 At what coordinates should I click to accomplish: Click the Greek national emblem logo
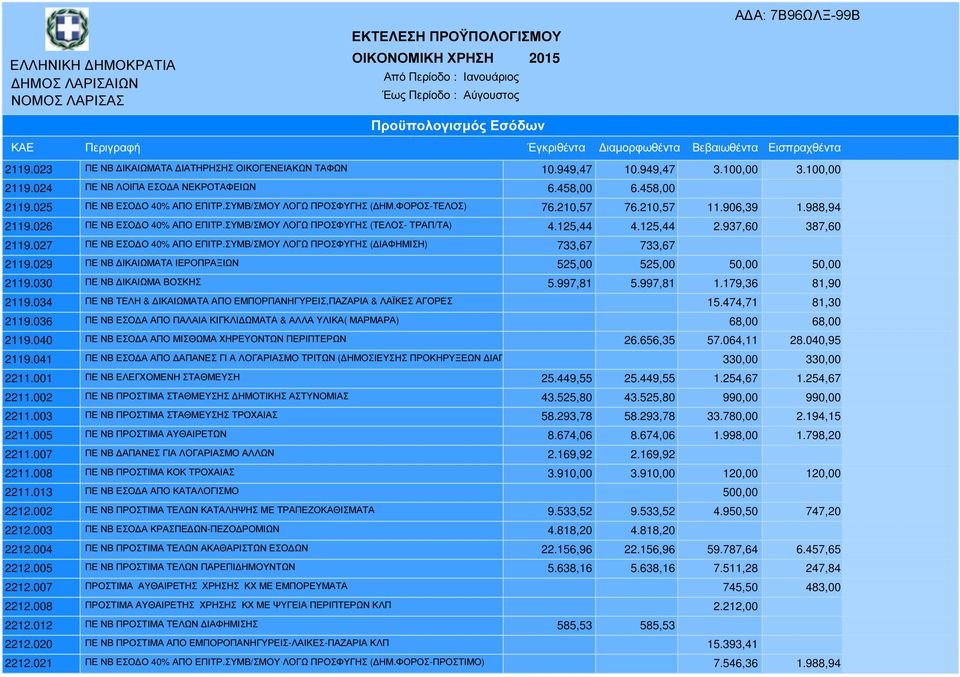(67, 29)
